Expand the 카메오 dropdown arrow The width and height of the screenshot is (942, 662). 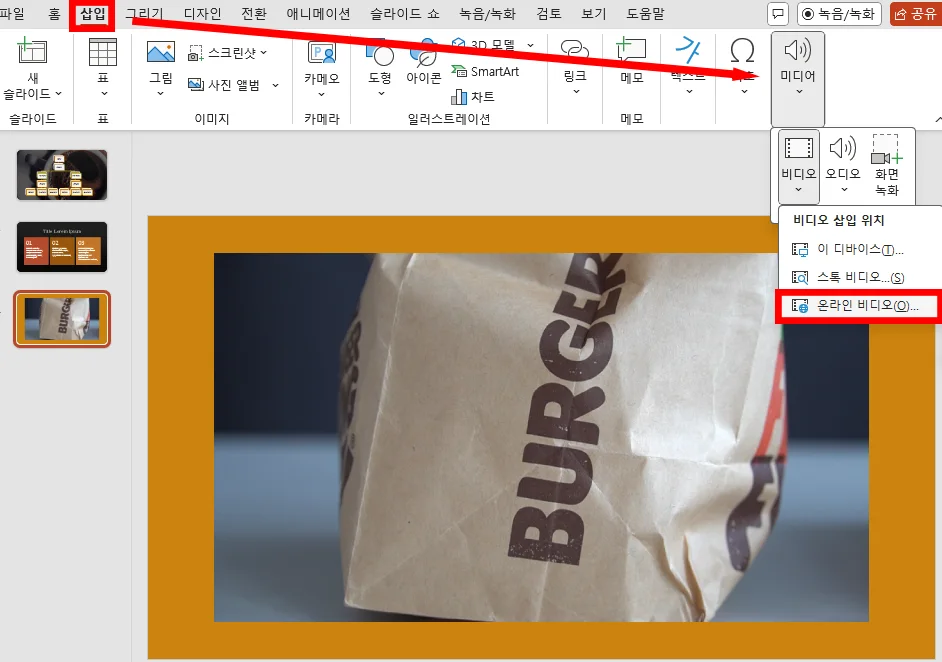click(321, 94)
